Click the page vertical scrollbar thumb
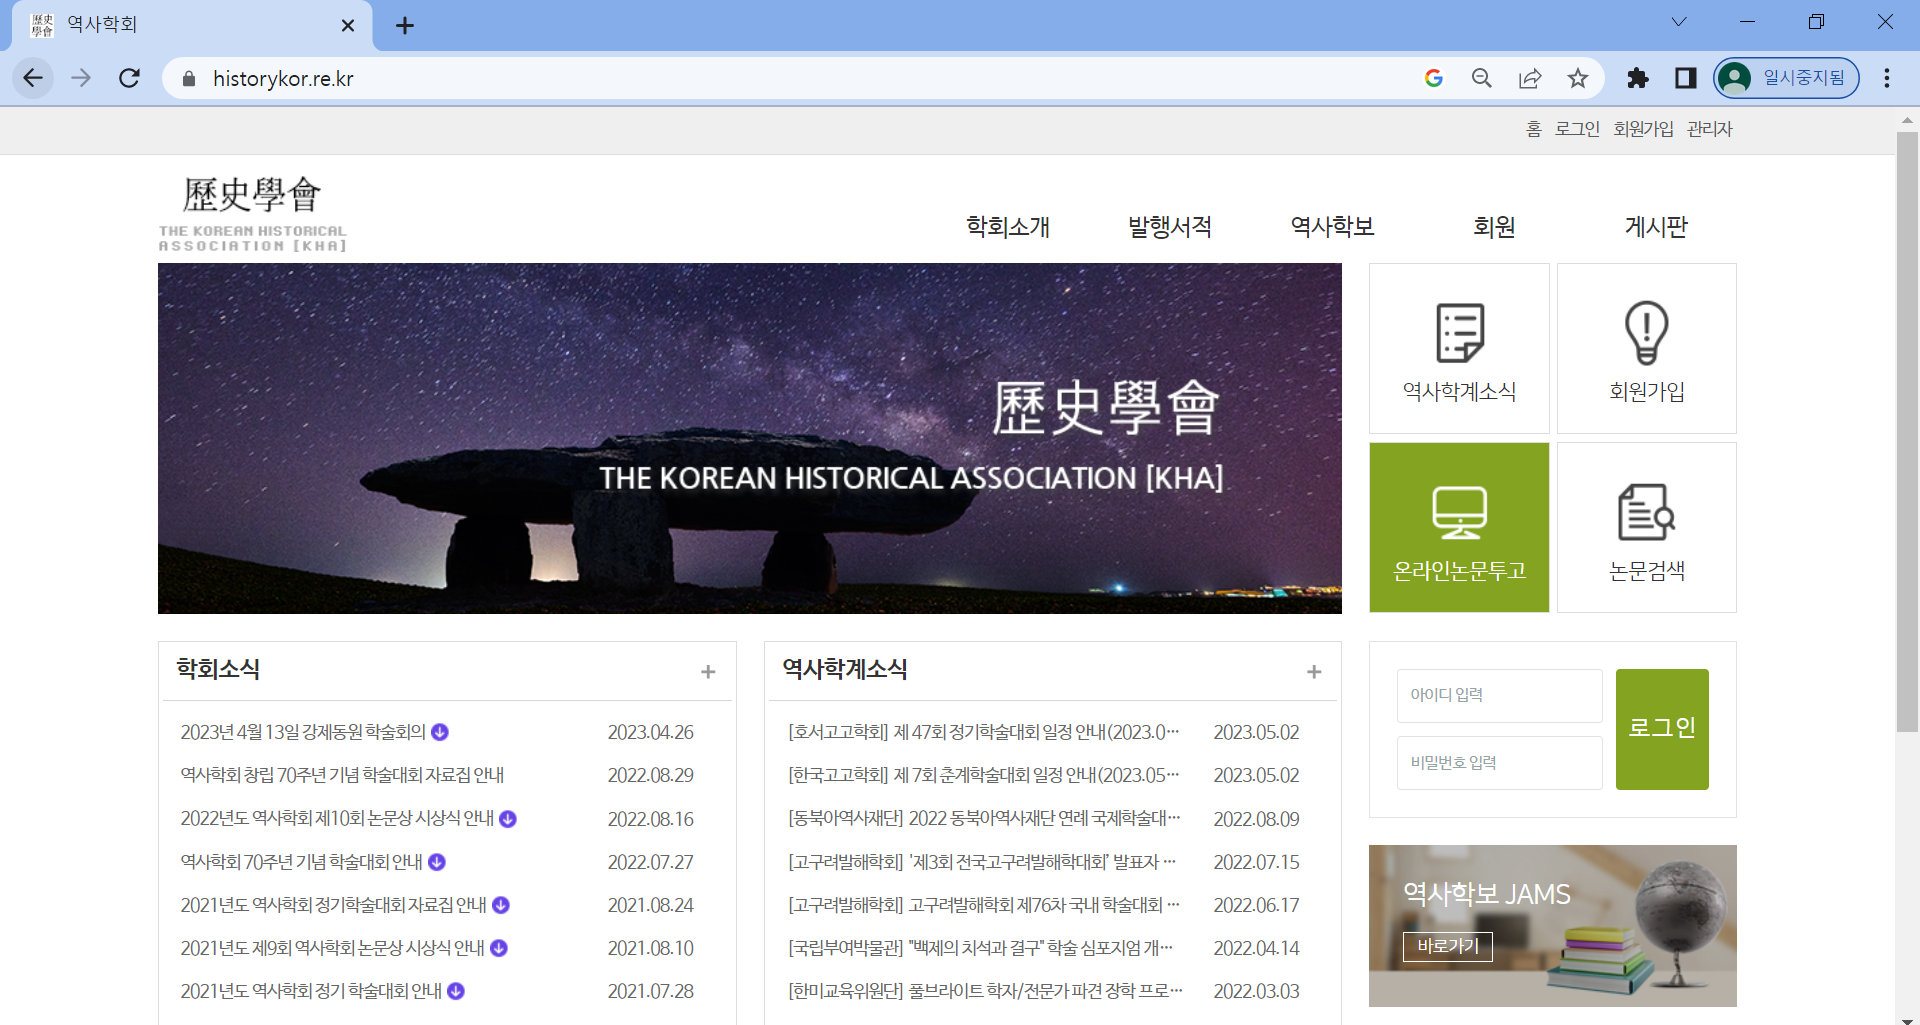Image resolution: width=1920 pixels, height=1025 pixels. pos(1907,432)
